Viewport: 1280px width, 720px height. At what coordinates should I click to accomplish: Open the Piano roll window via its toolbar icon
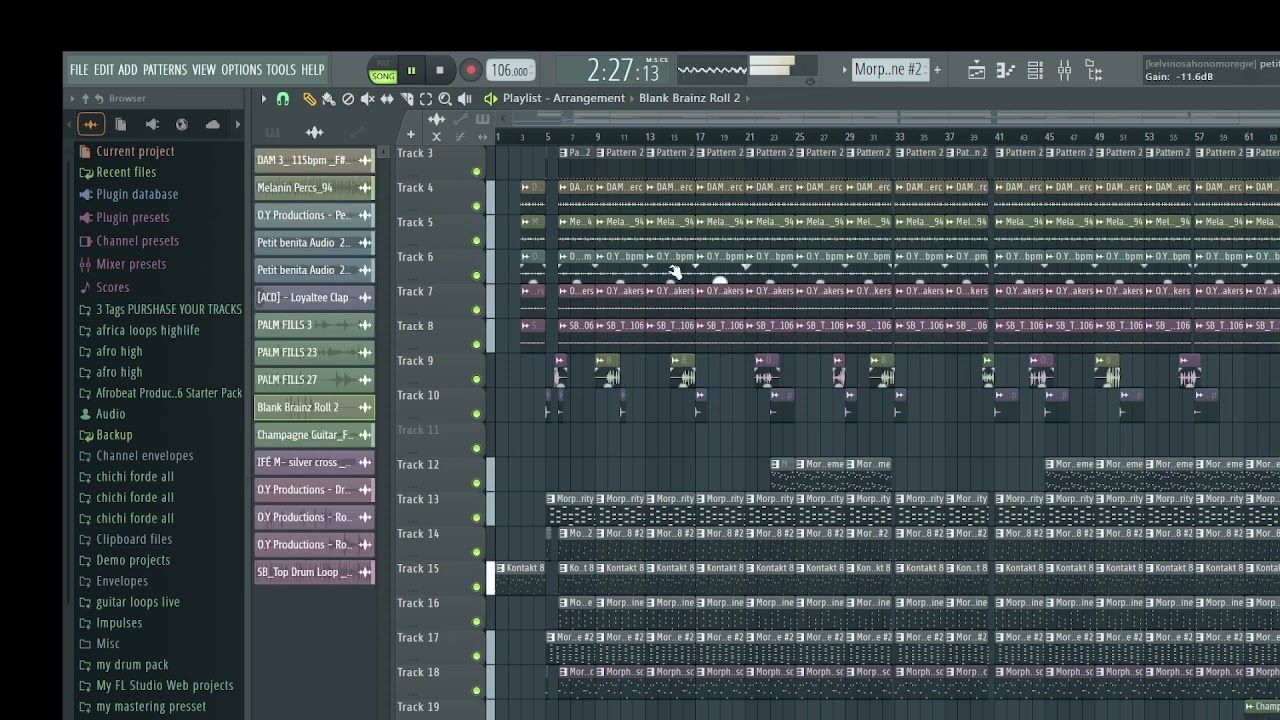click(x=1006, y=70)
